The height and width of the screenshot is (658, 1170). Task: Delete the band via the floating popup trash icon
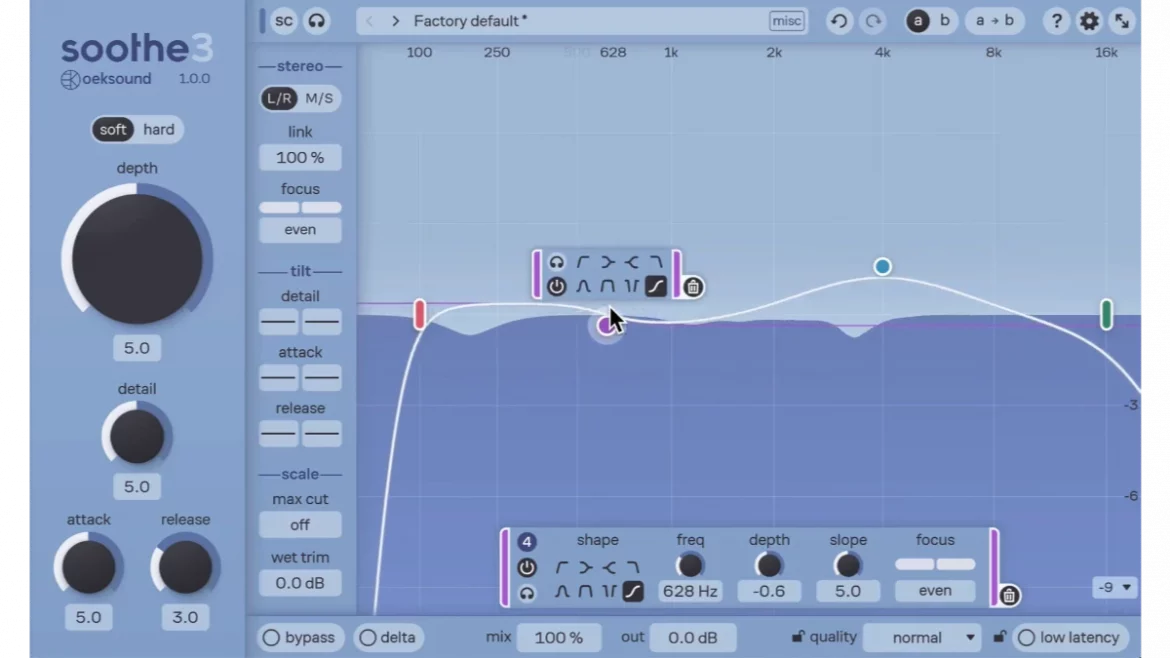click(x=692, y=287)
